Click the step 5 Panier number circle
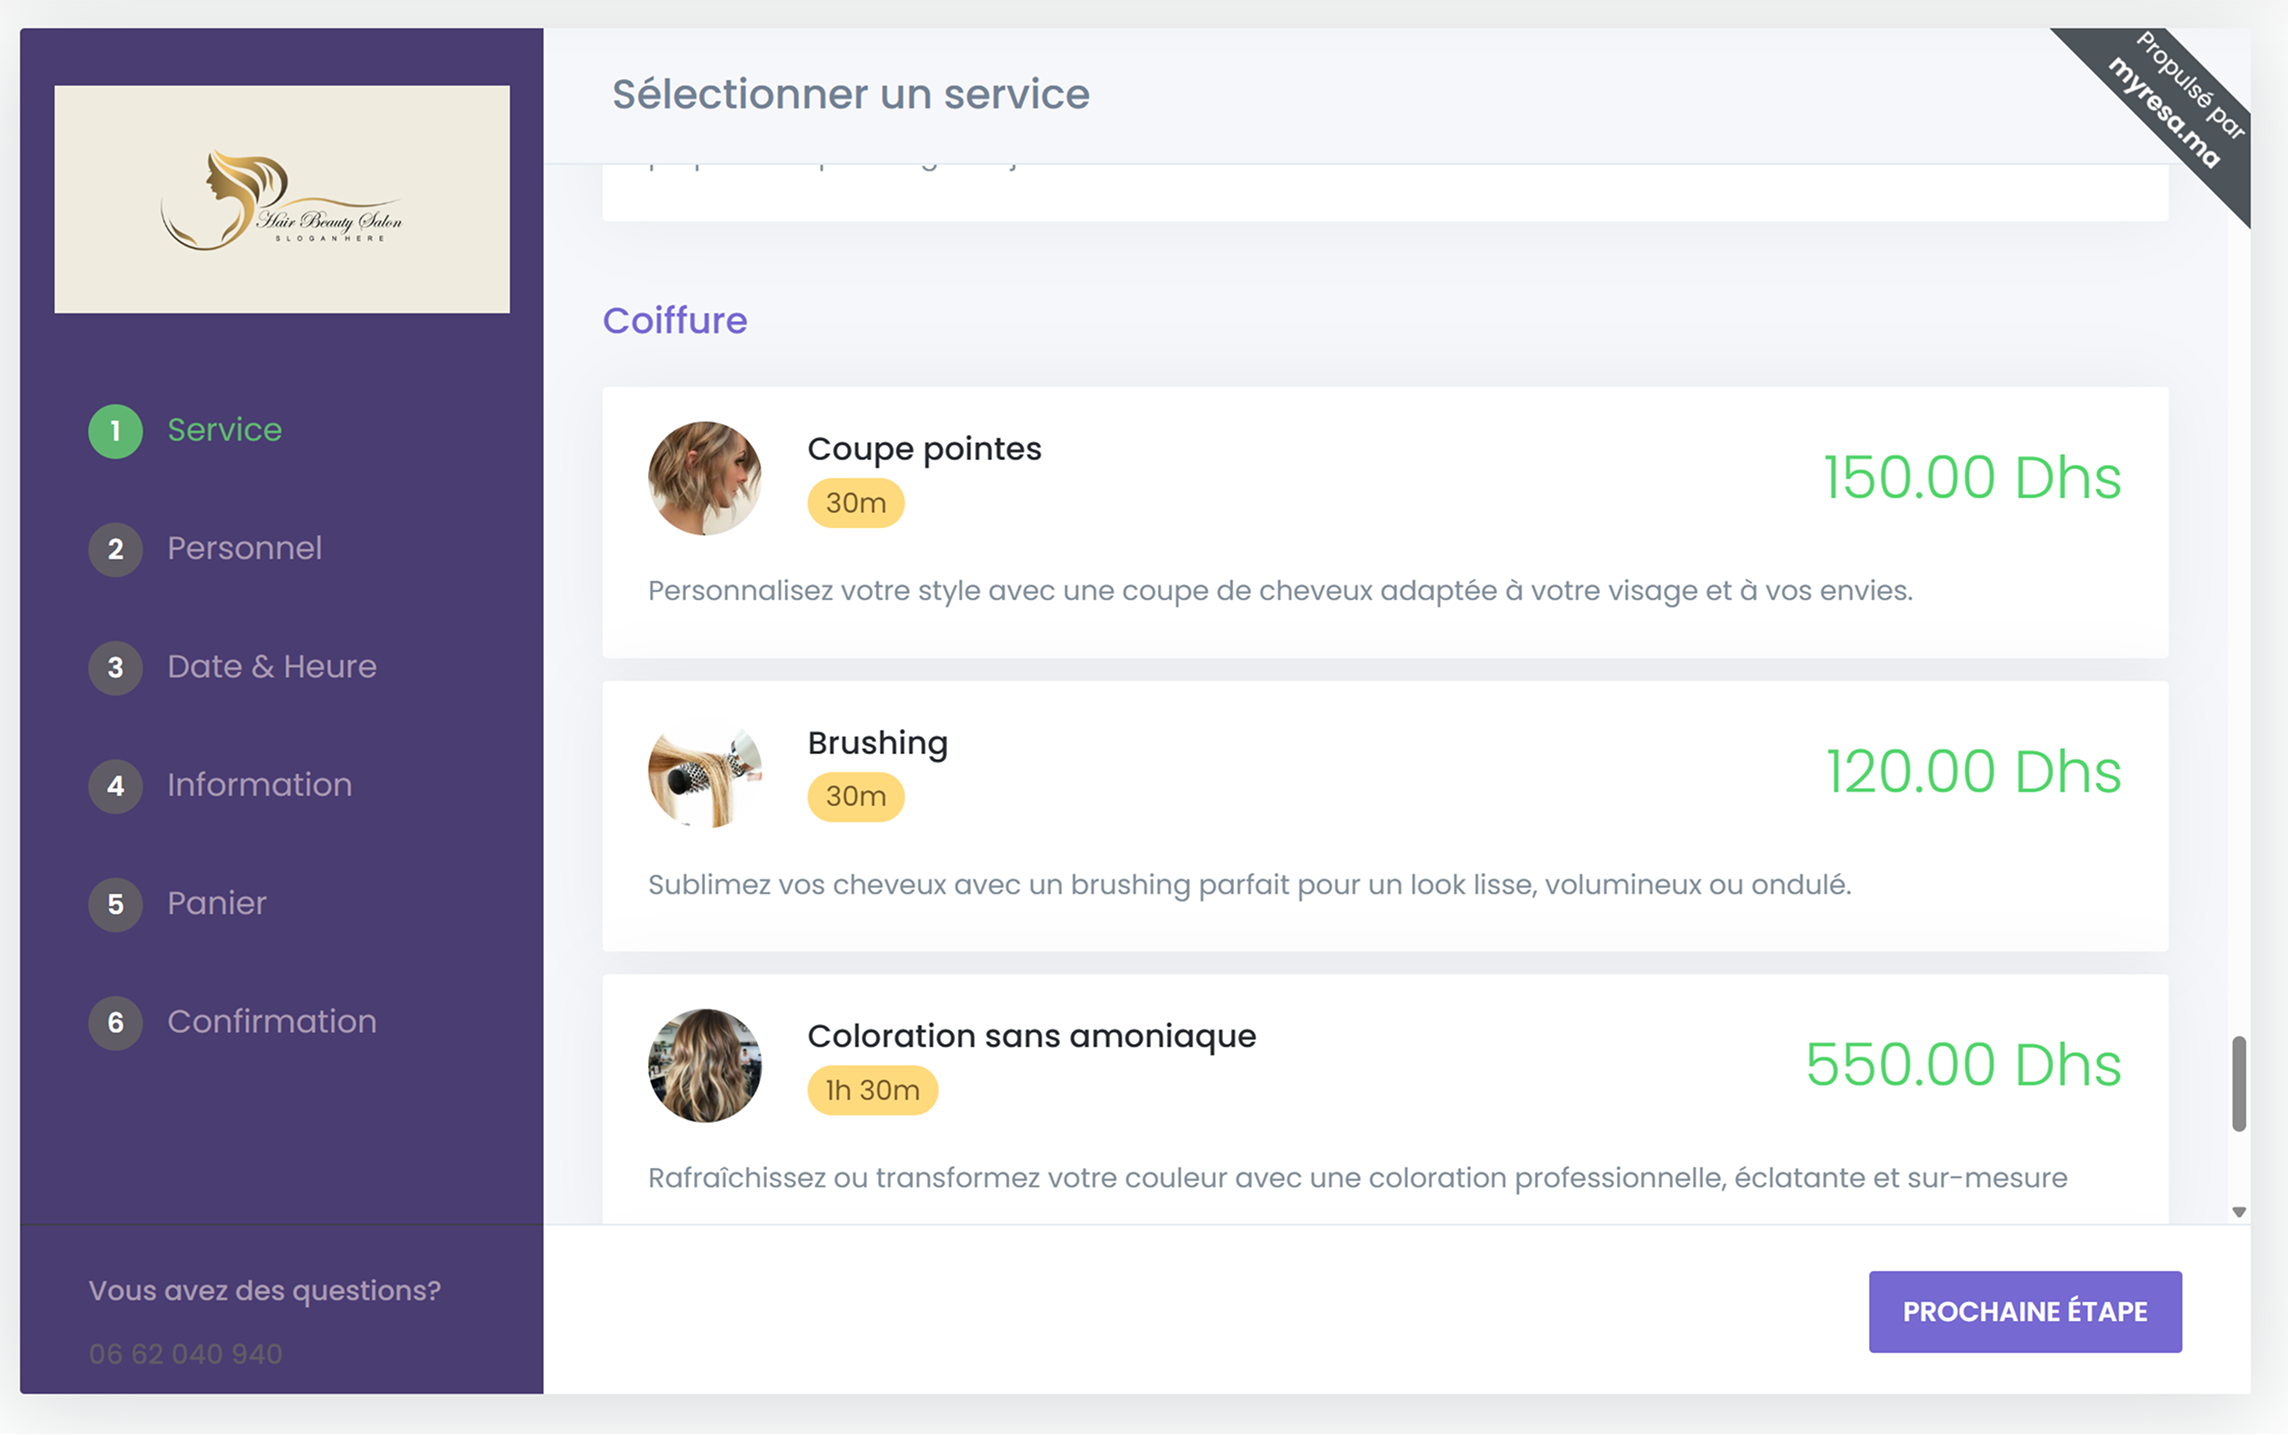The width and height of the screenshot is (2289, 1435). [115, 904]
